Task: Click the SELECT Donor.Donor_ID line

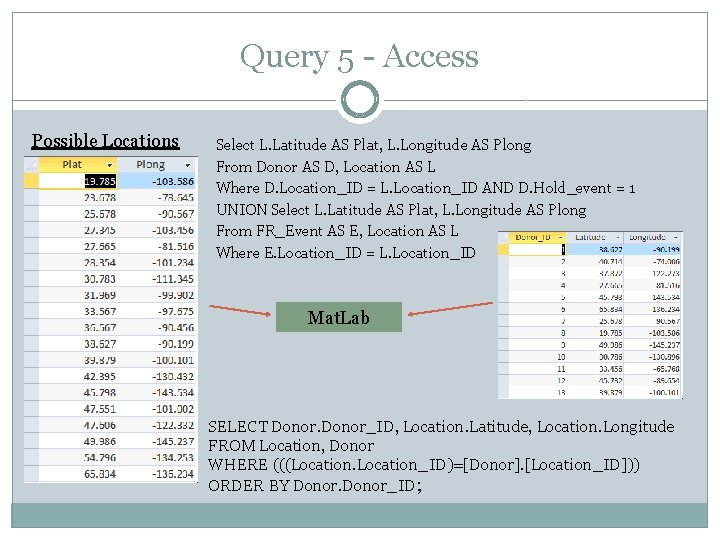Action: tap(441, 427)
